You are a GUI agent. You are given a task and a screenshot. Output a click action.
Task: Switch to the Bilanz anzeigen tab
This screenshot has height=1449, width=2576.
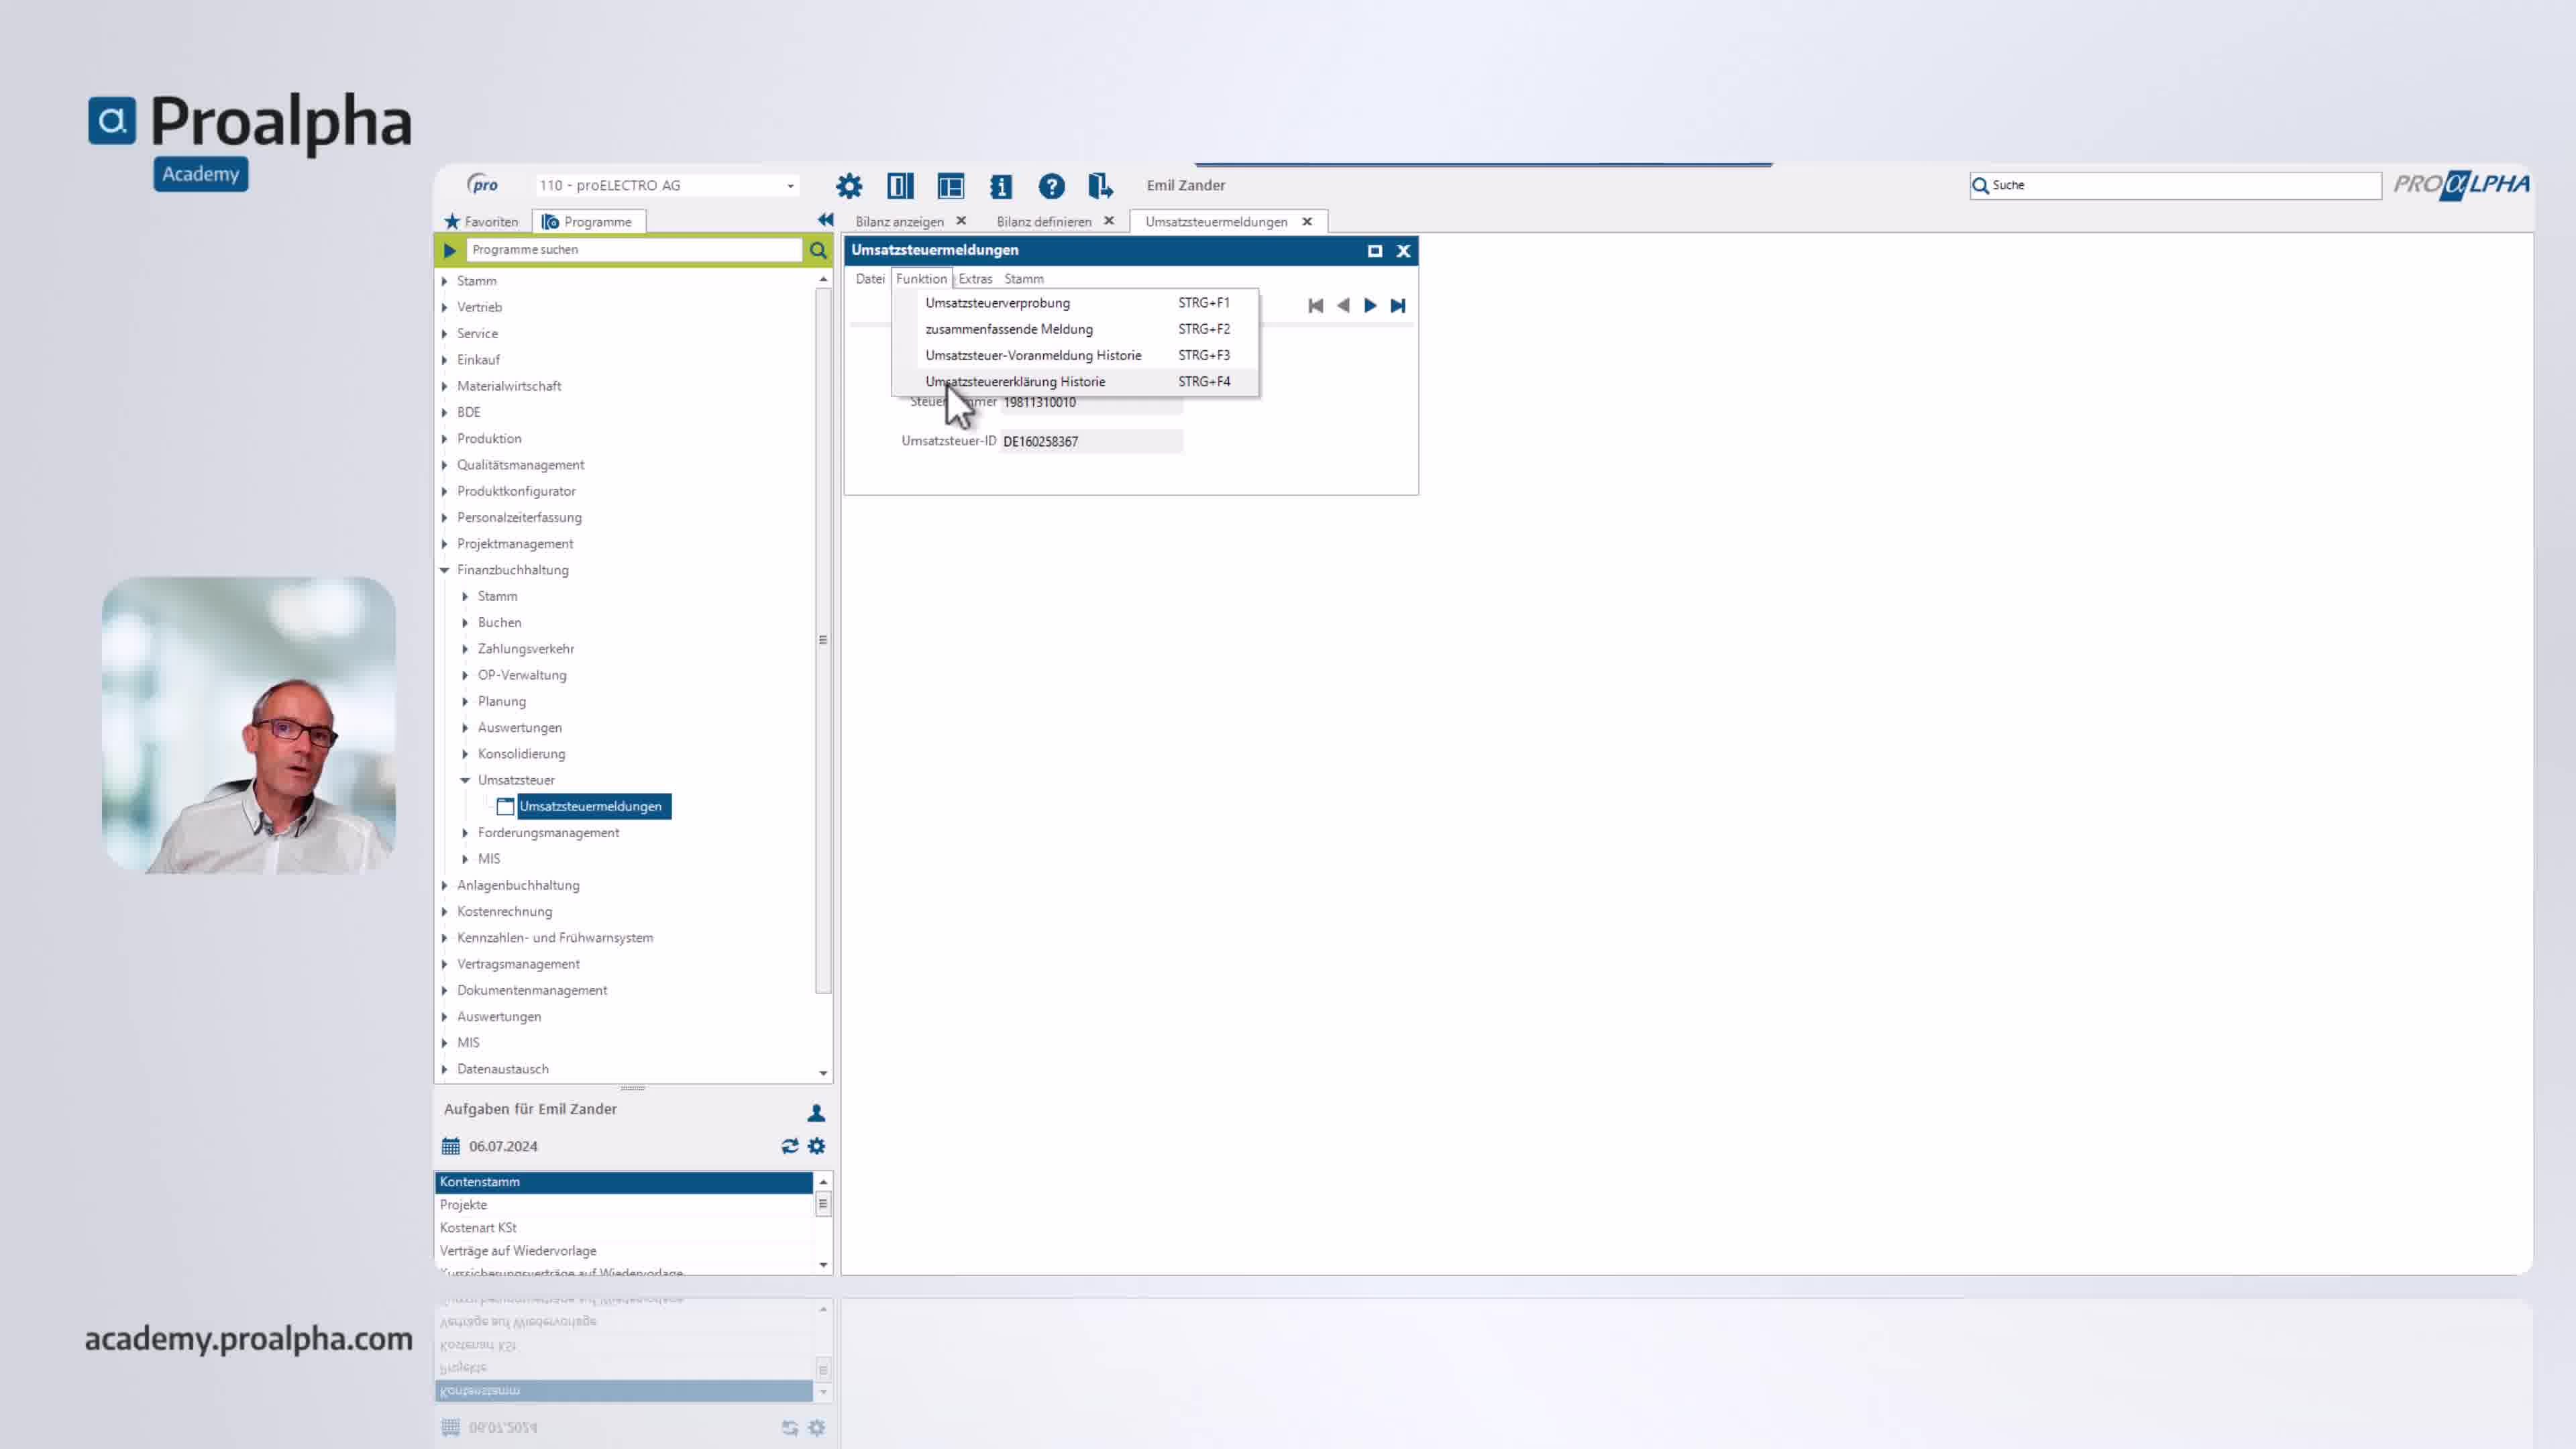point(899,222)
